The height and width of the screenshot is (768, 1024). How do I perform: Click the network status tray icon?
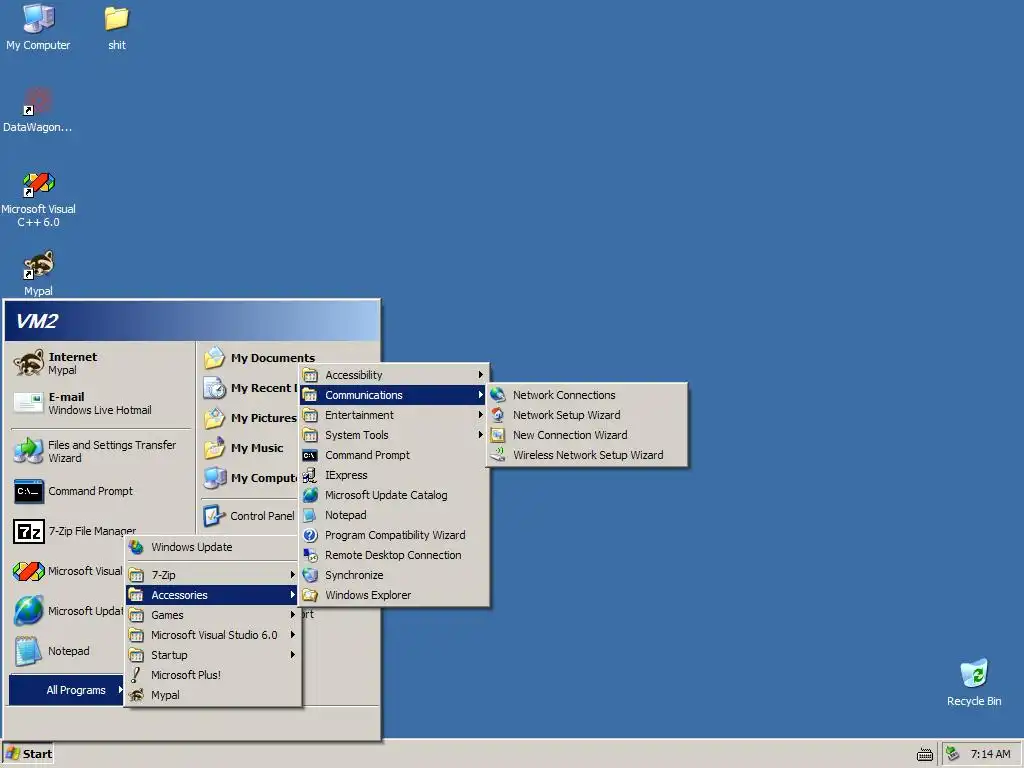coord(953,754)
